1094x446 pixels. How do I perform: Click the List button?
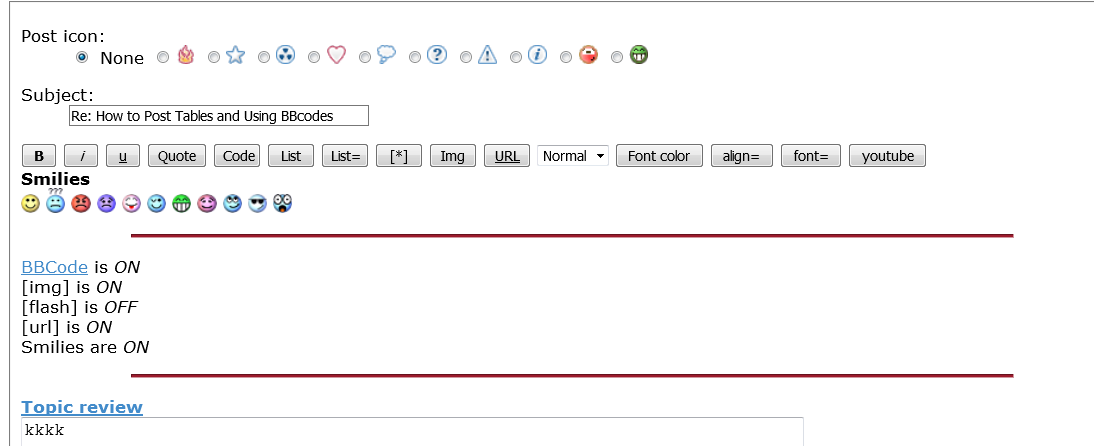coord(291,156)
